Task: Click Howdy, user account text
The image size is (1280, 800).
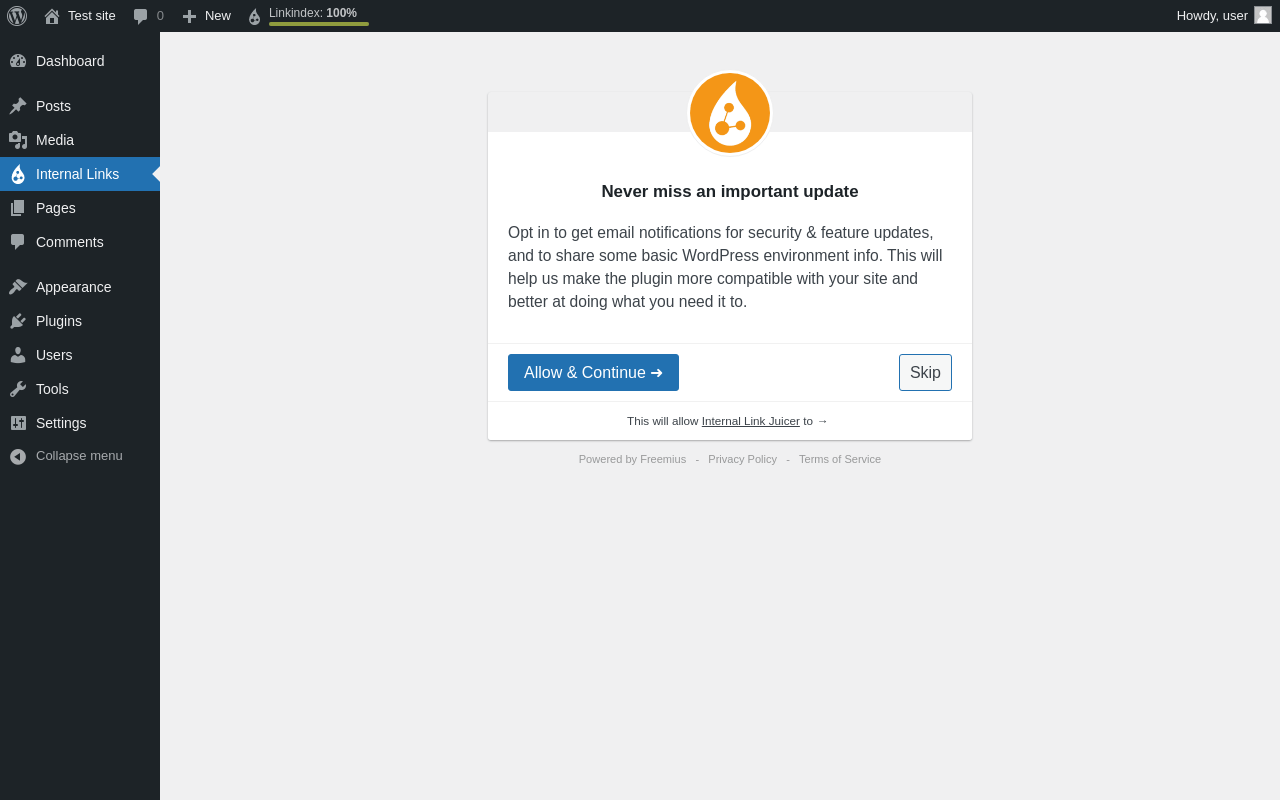Action: [1212, 16]
